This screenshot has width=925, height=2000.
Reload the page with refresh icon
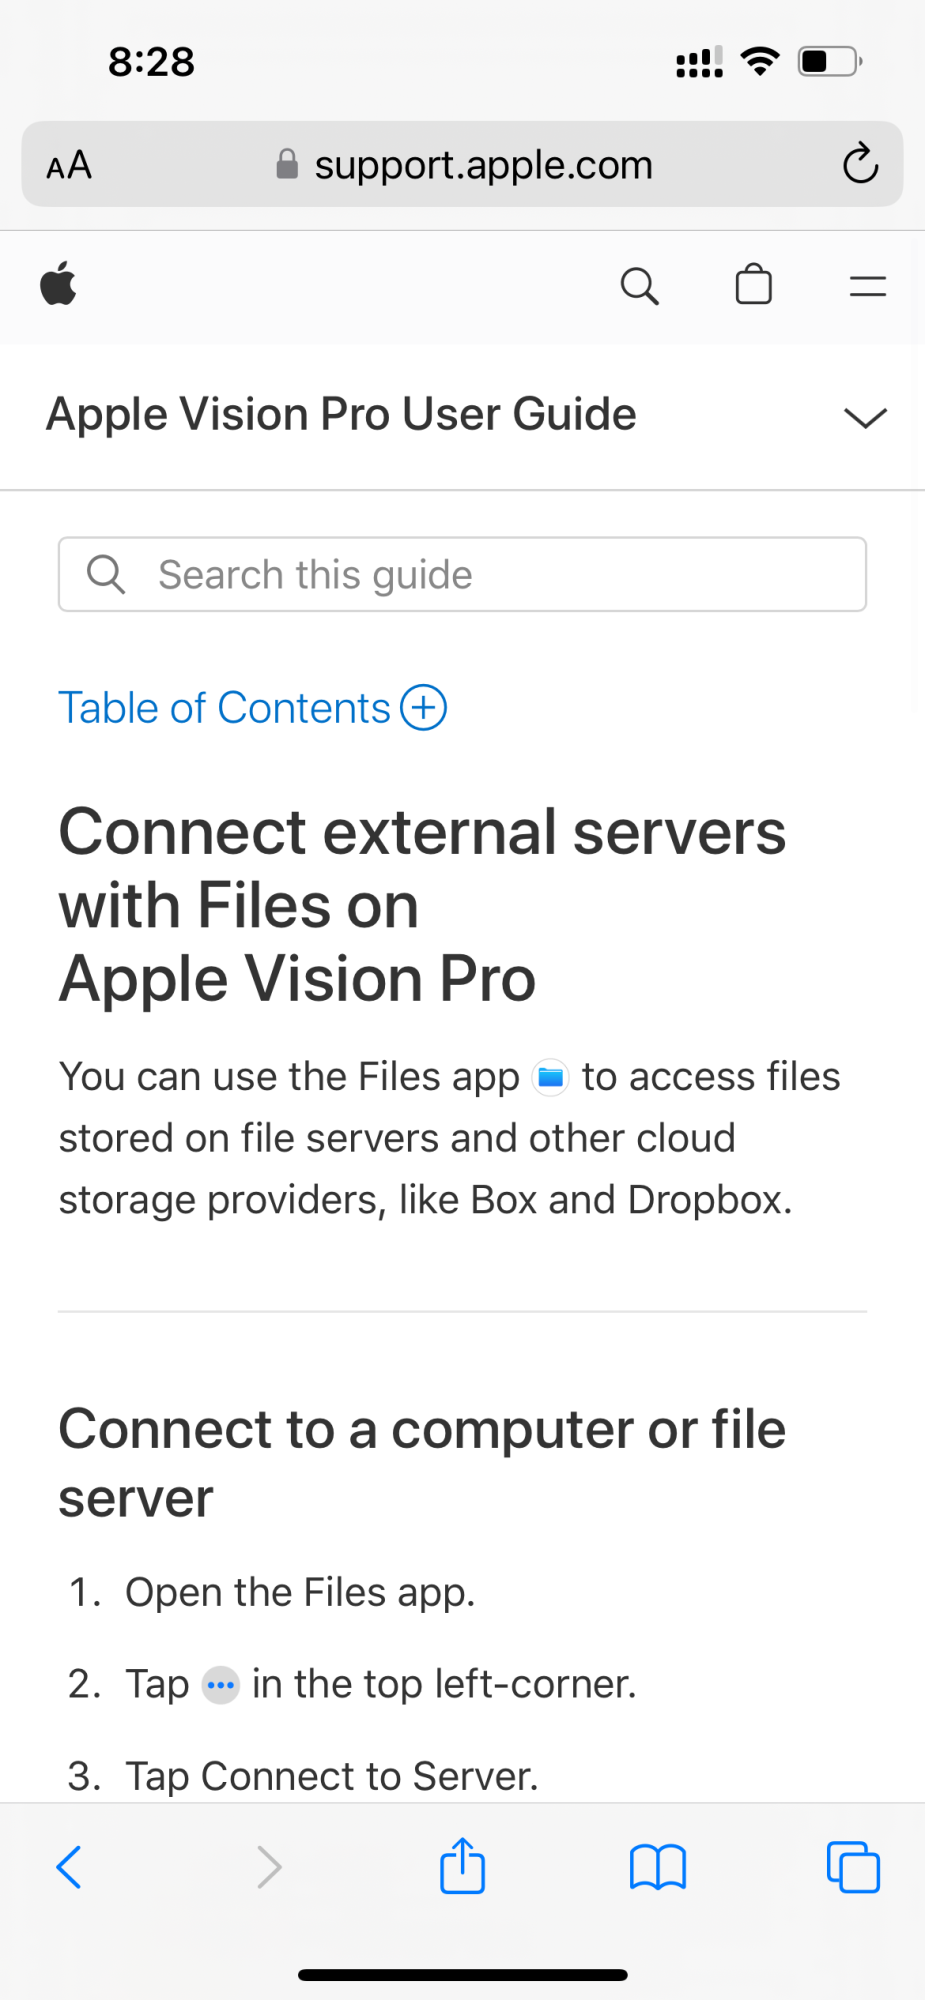[859, 164]
